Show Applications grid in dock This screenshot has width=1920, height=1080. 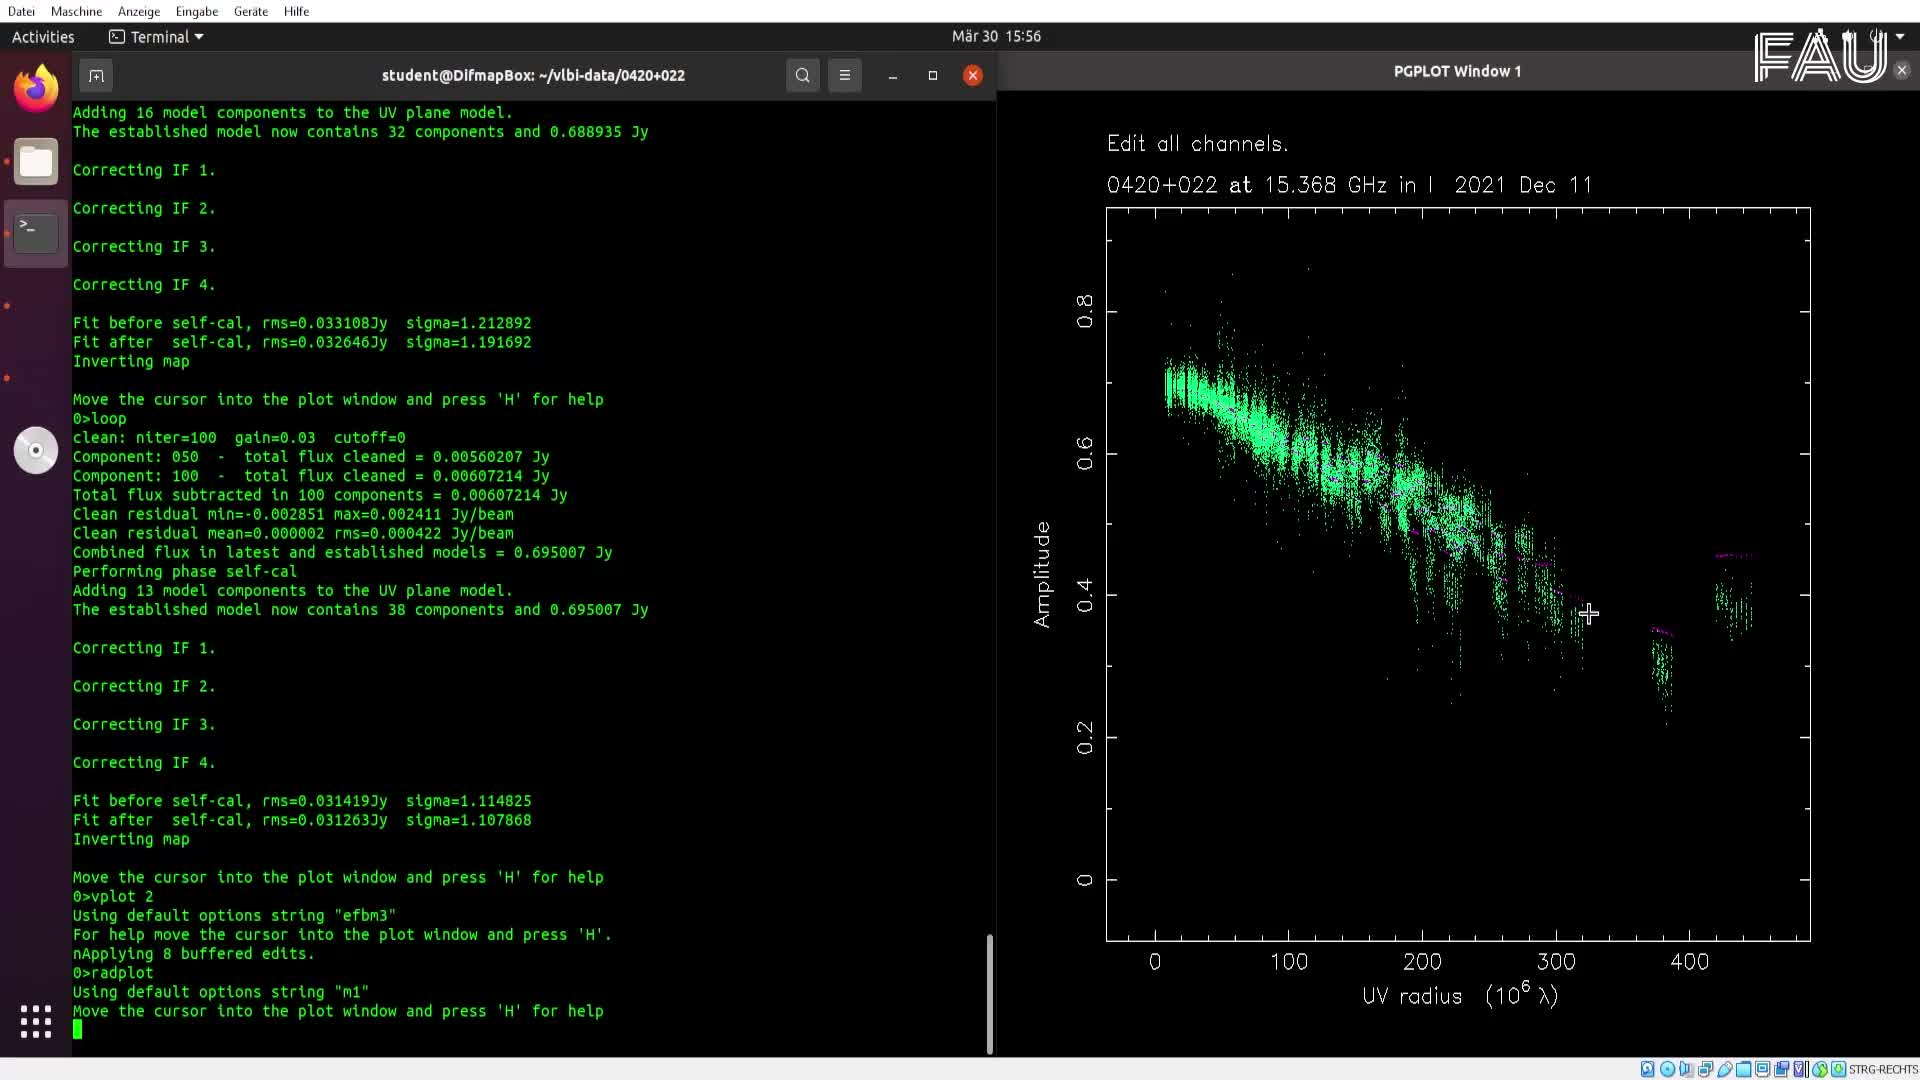pyautogui.click(x=36, y=1021)
